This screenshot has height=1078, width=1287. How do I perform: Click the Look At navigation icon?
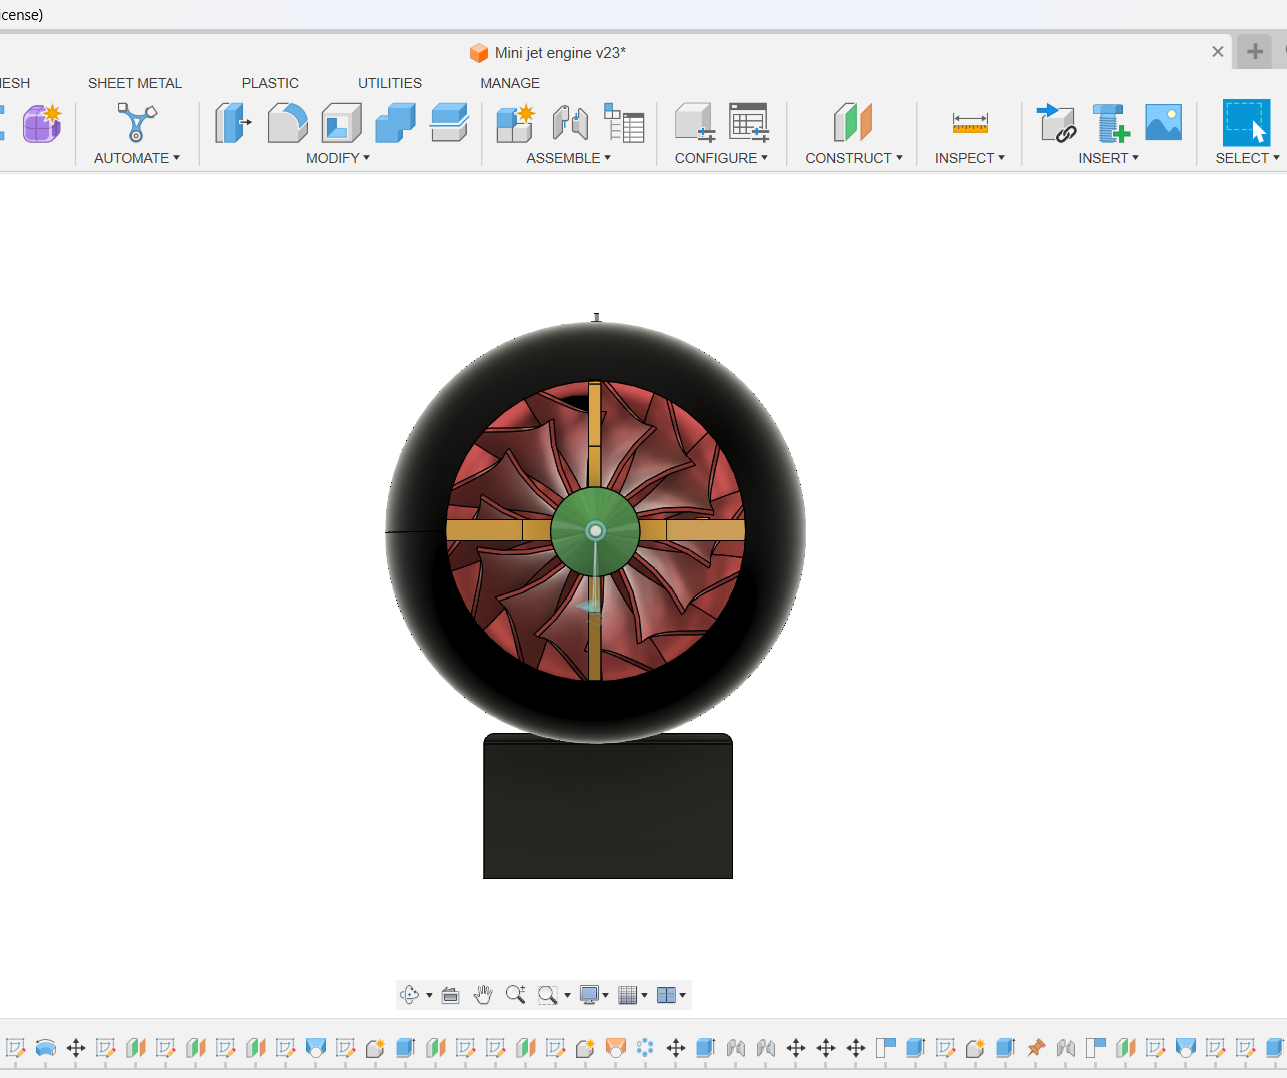451,995
